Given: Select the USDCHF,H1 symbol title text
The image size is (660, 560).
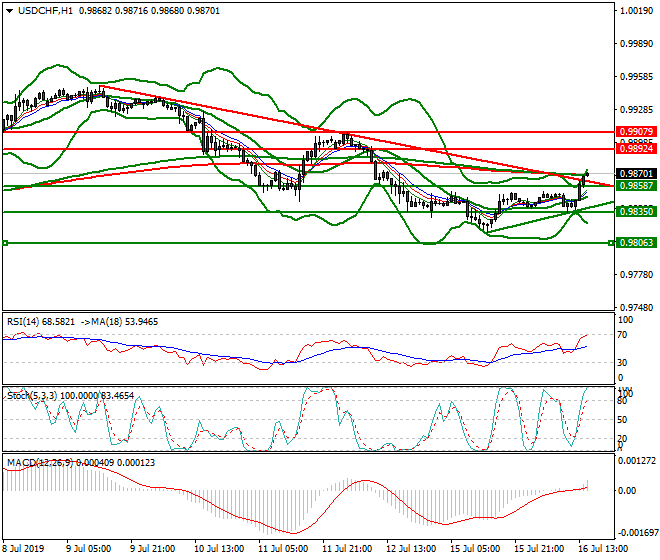Looking at the screenshot, I should (x=45, y=11).
